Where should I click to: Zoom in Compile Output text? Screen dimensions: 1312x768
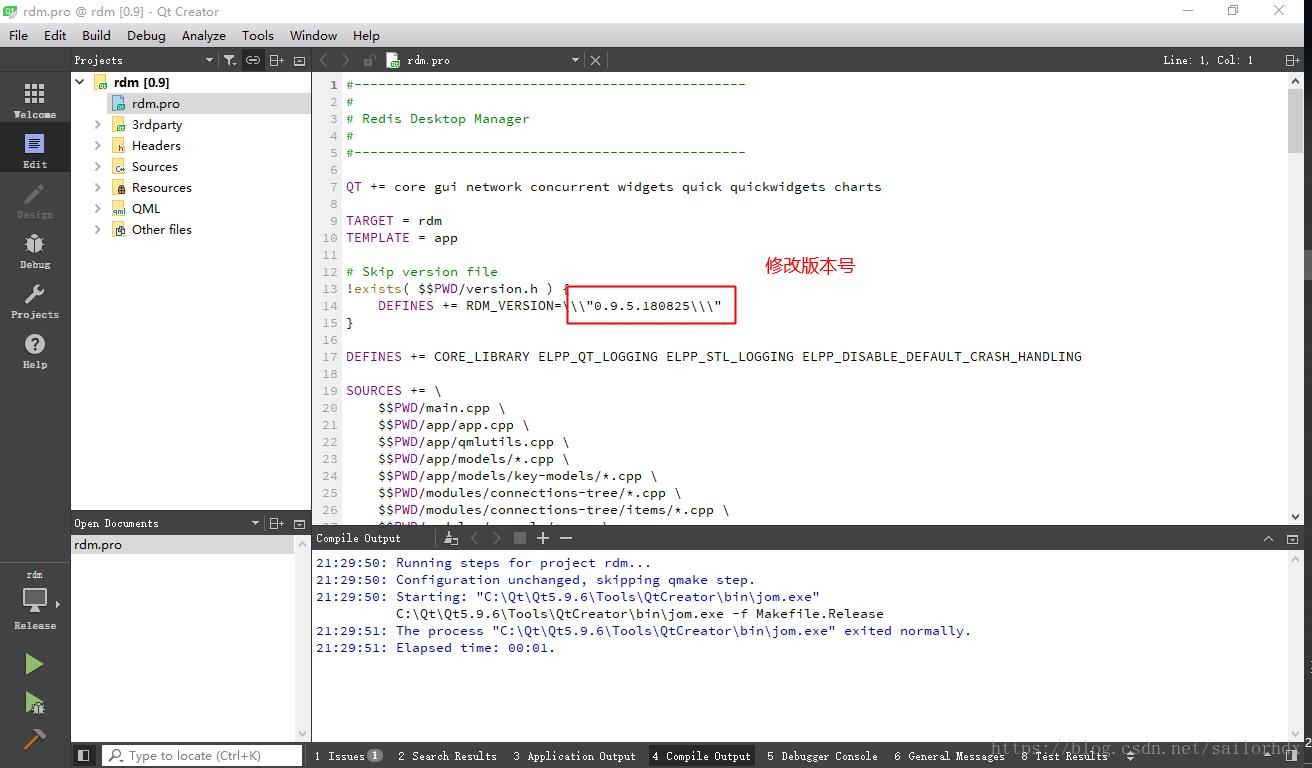543,538
